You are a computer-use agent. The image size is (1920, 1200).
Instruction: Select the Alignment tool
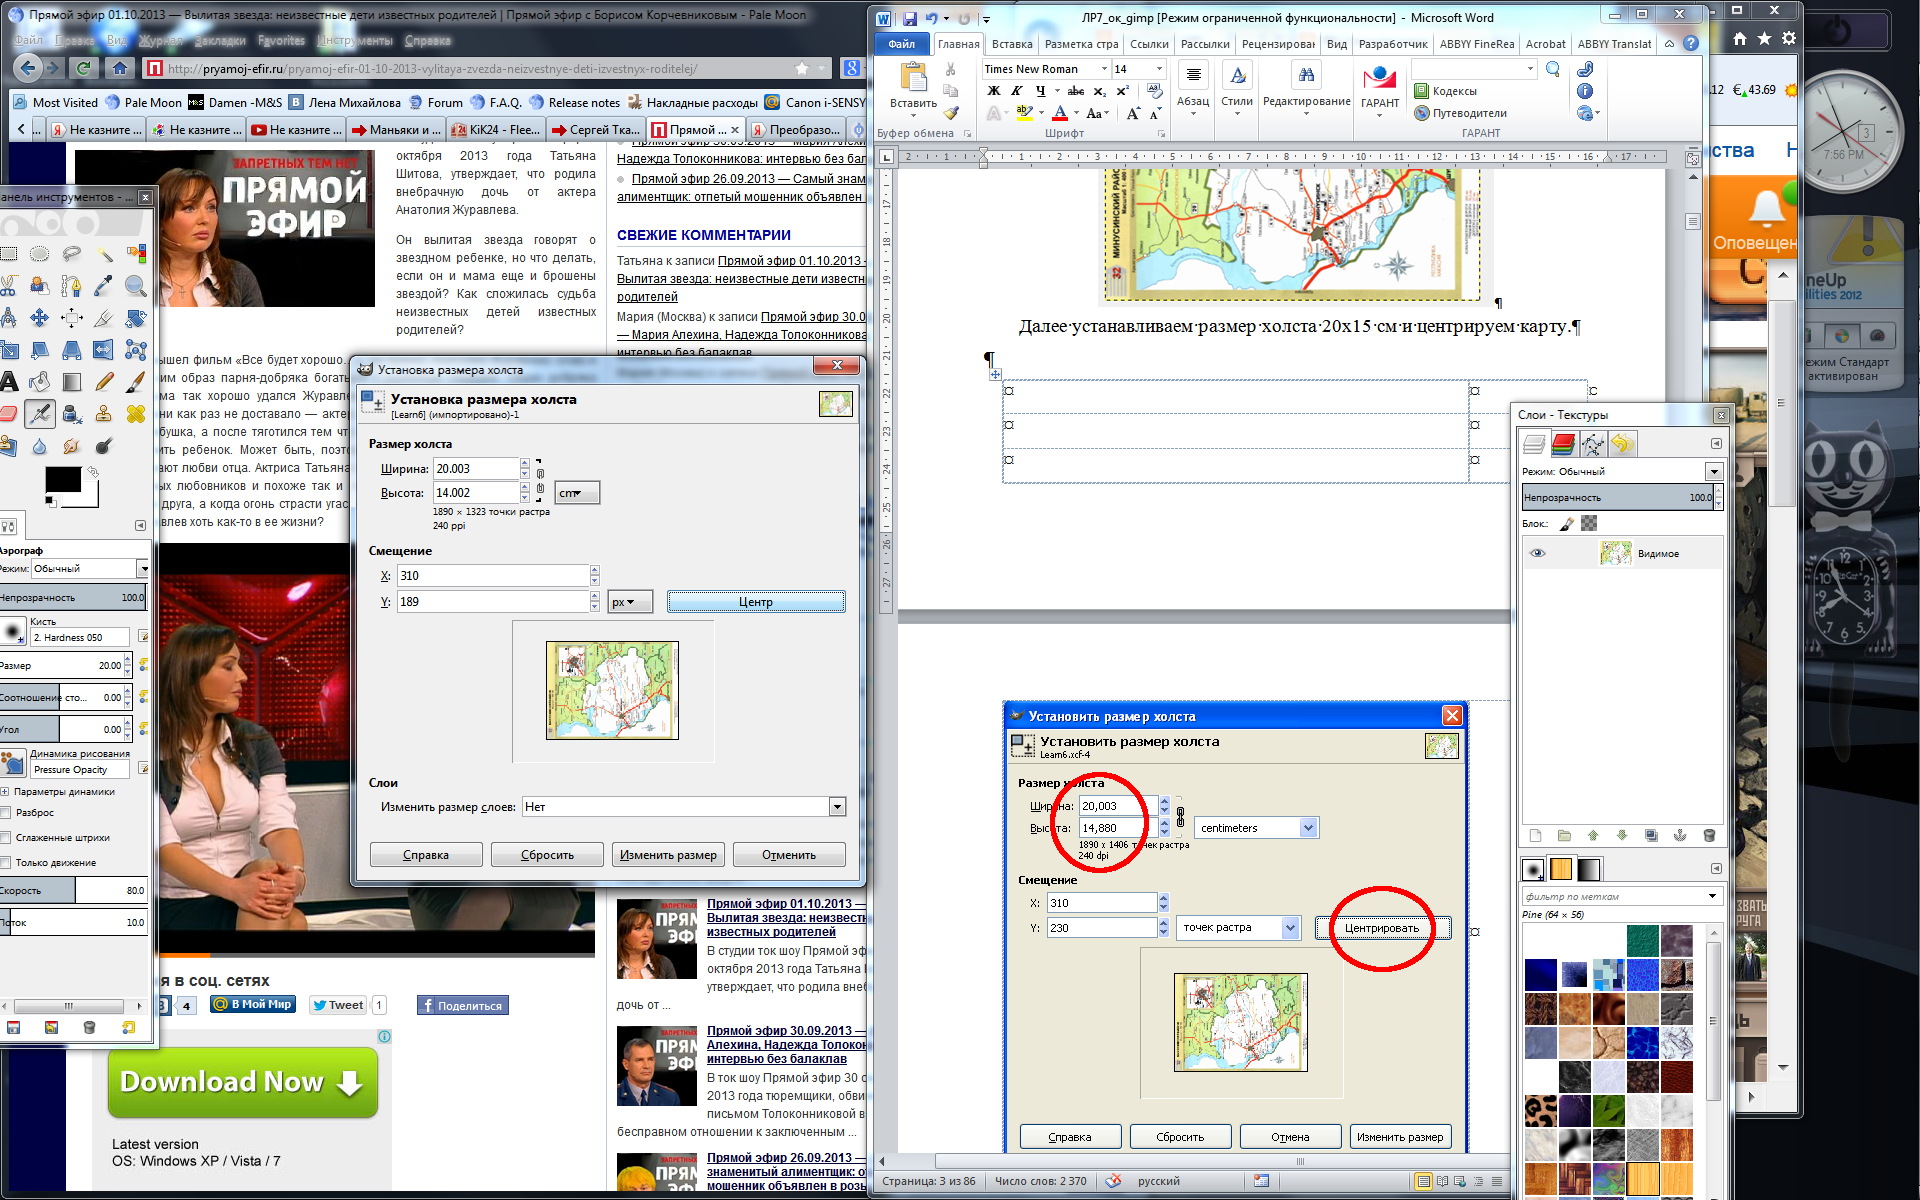pos(71,318)
